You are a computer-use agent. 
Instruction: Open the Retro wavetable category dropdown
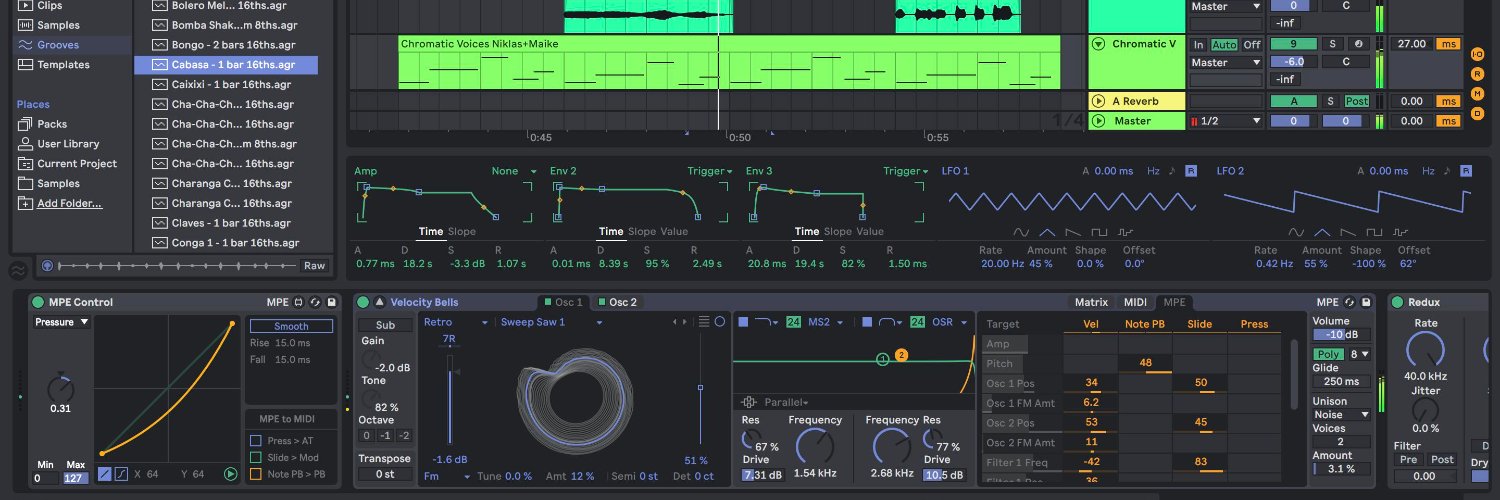[455, 322]
